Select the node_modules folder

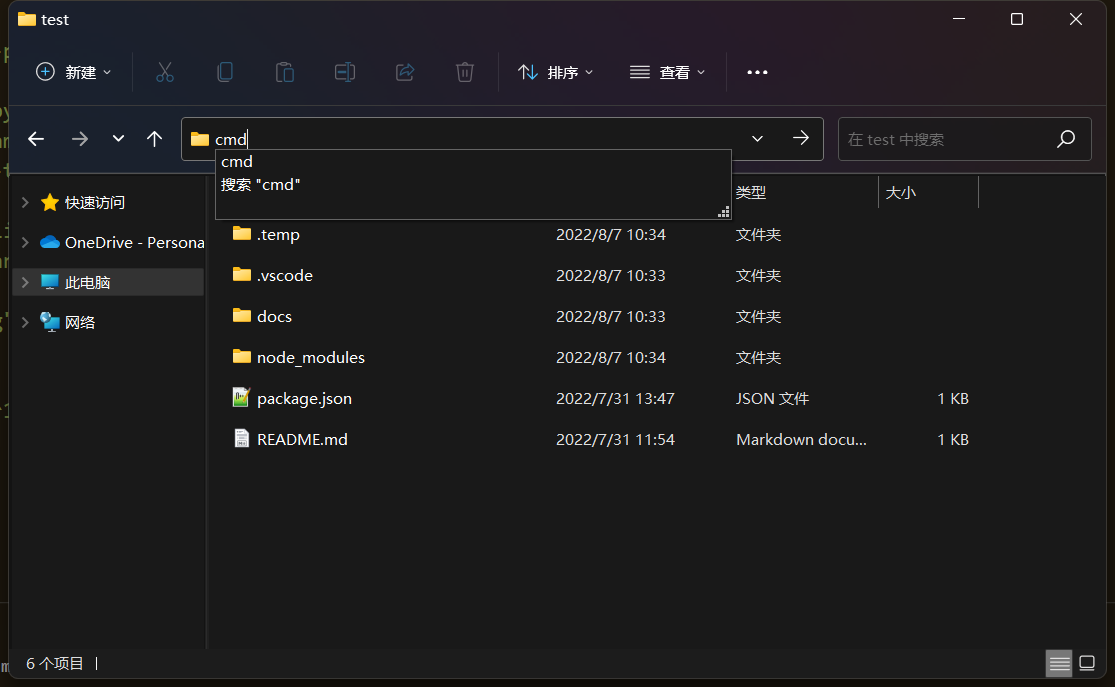pyautogui.click(x=310, y=357)
